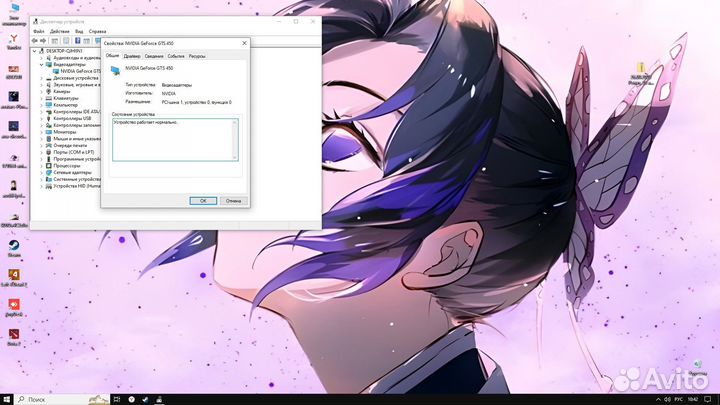
Task: Switch to the Сведения tab
Action: [x=154, y=56]
